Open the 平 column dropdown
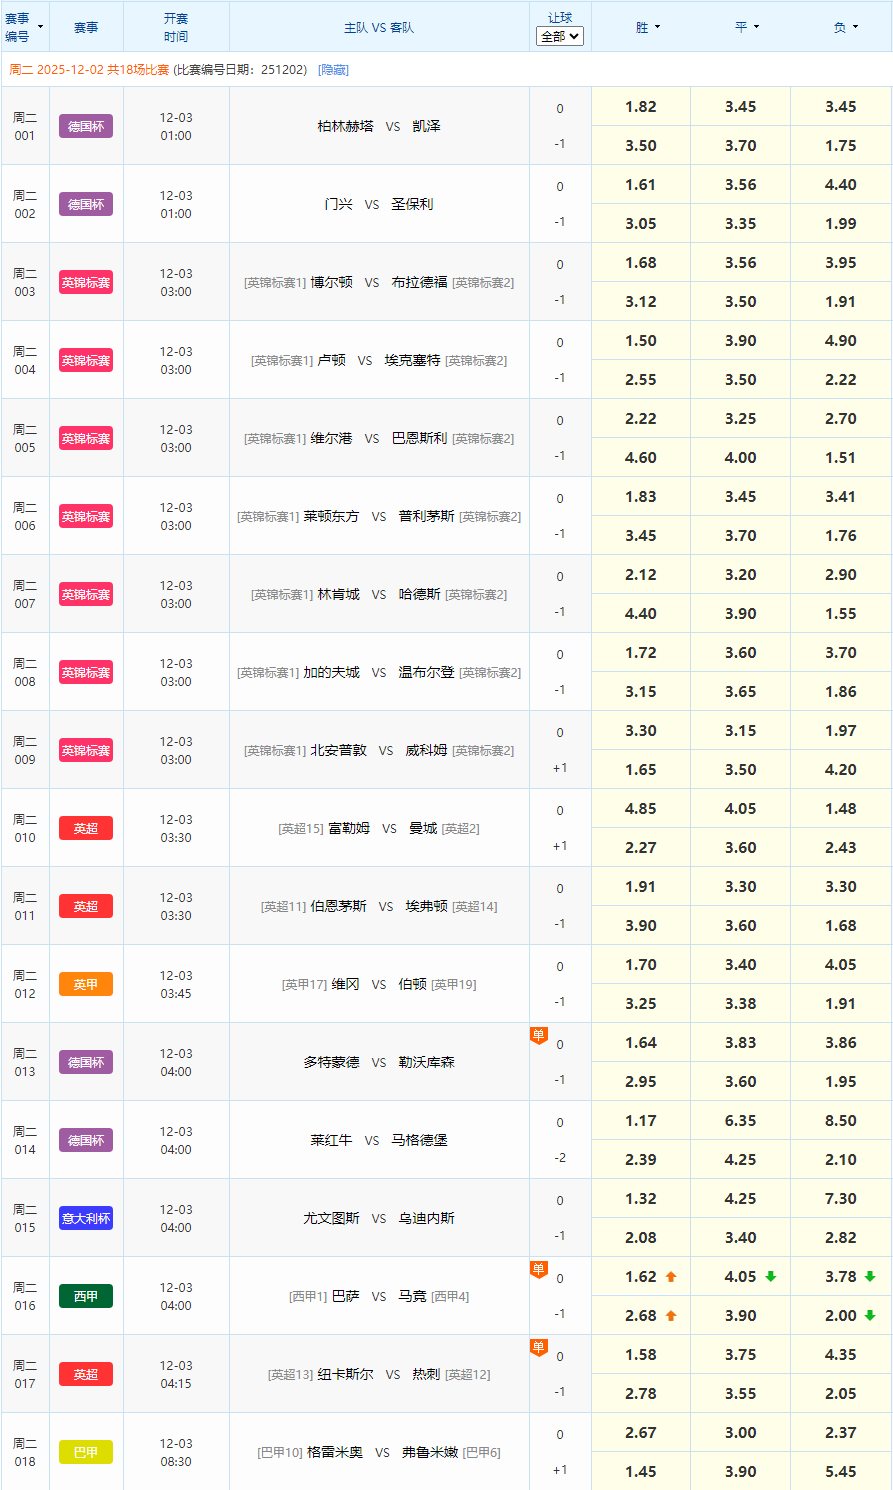Viewport: 893px width, 1490px height. click(747, 27)
